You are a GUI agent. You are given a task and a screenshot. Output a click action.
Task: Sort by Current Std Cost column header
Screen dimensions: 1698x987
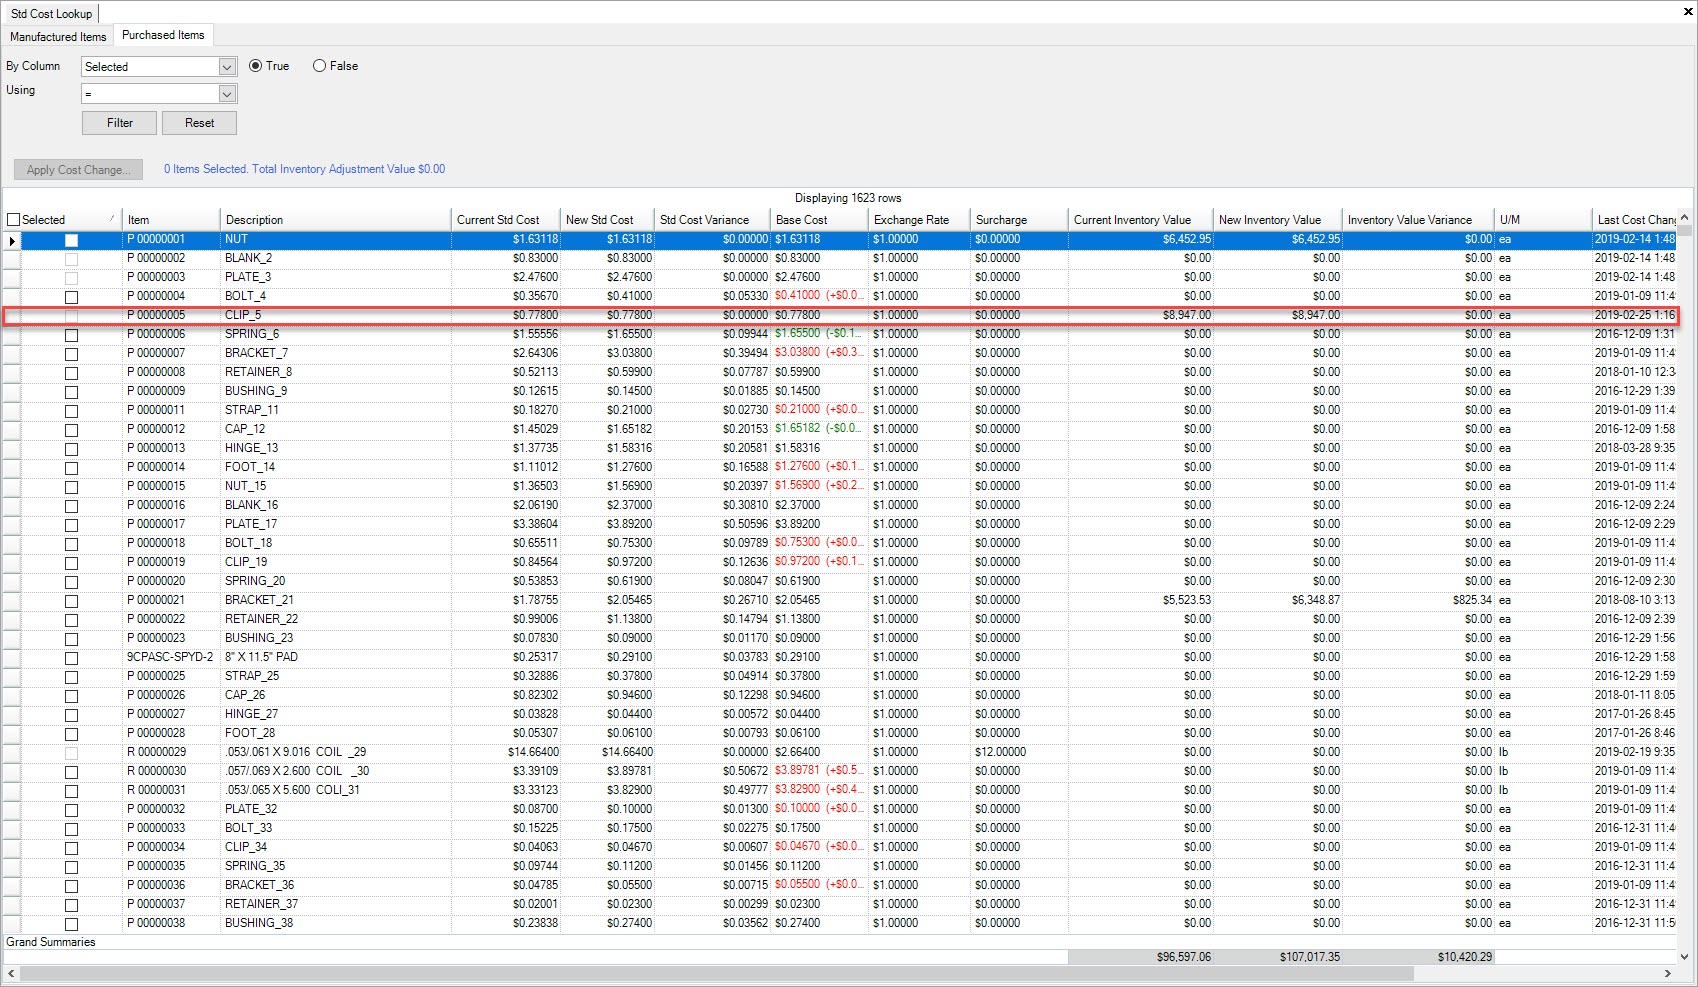coord(506,220)
